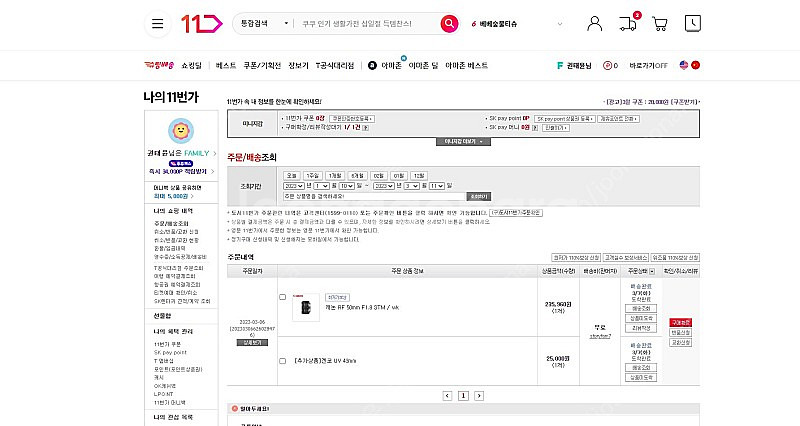This screenshot has height=426, width=800.
Task: Open the start month dropdown showing 1
Action: (321, 186)
